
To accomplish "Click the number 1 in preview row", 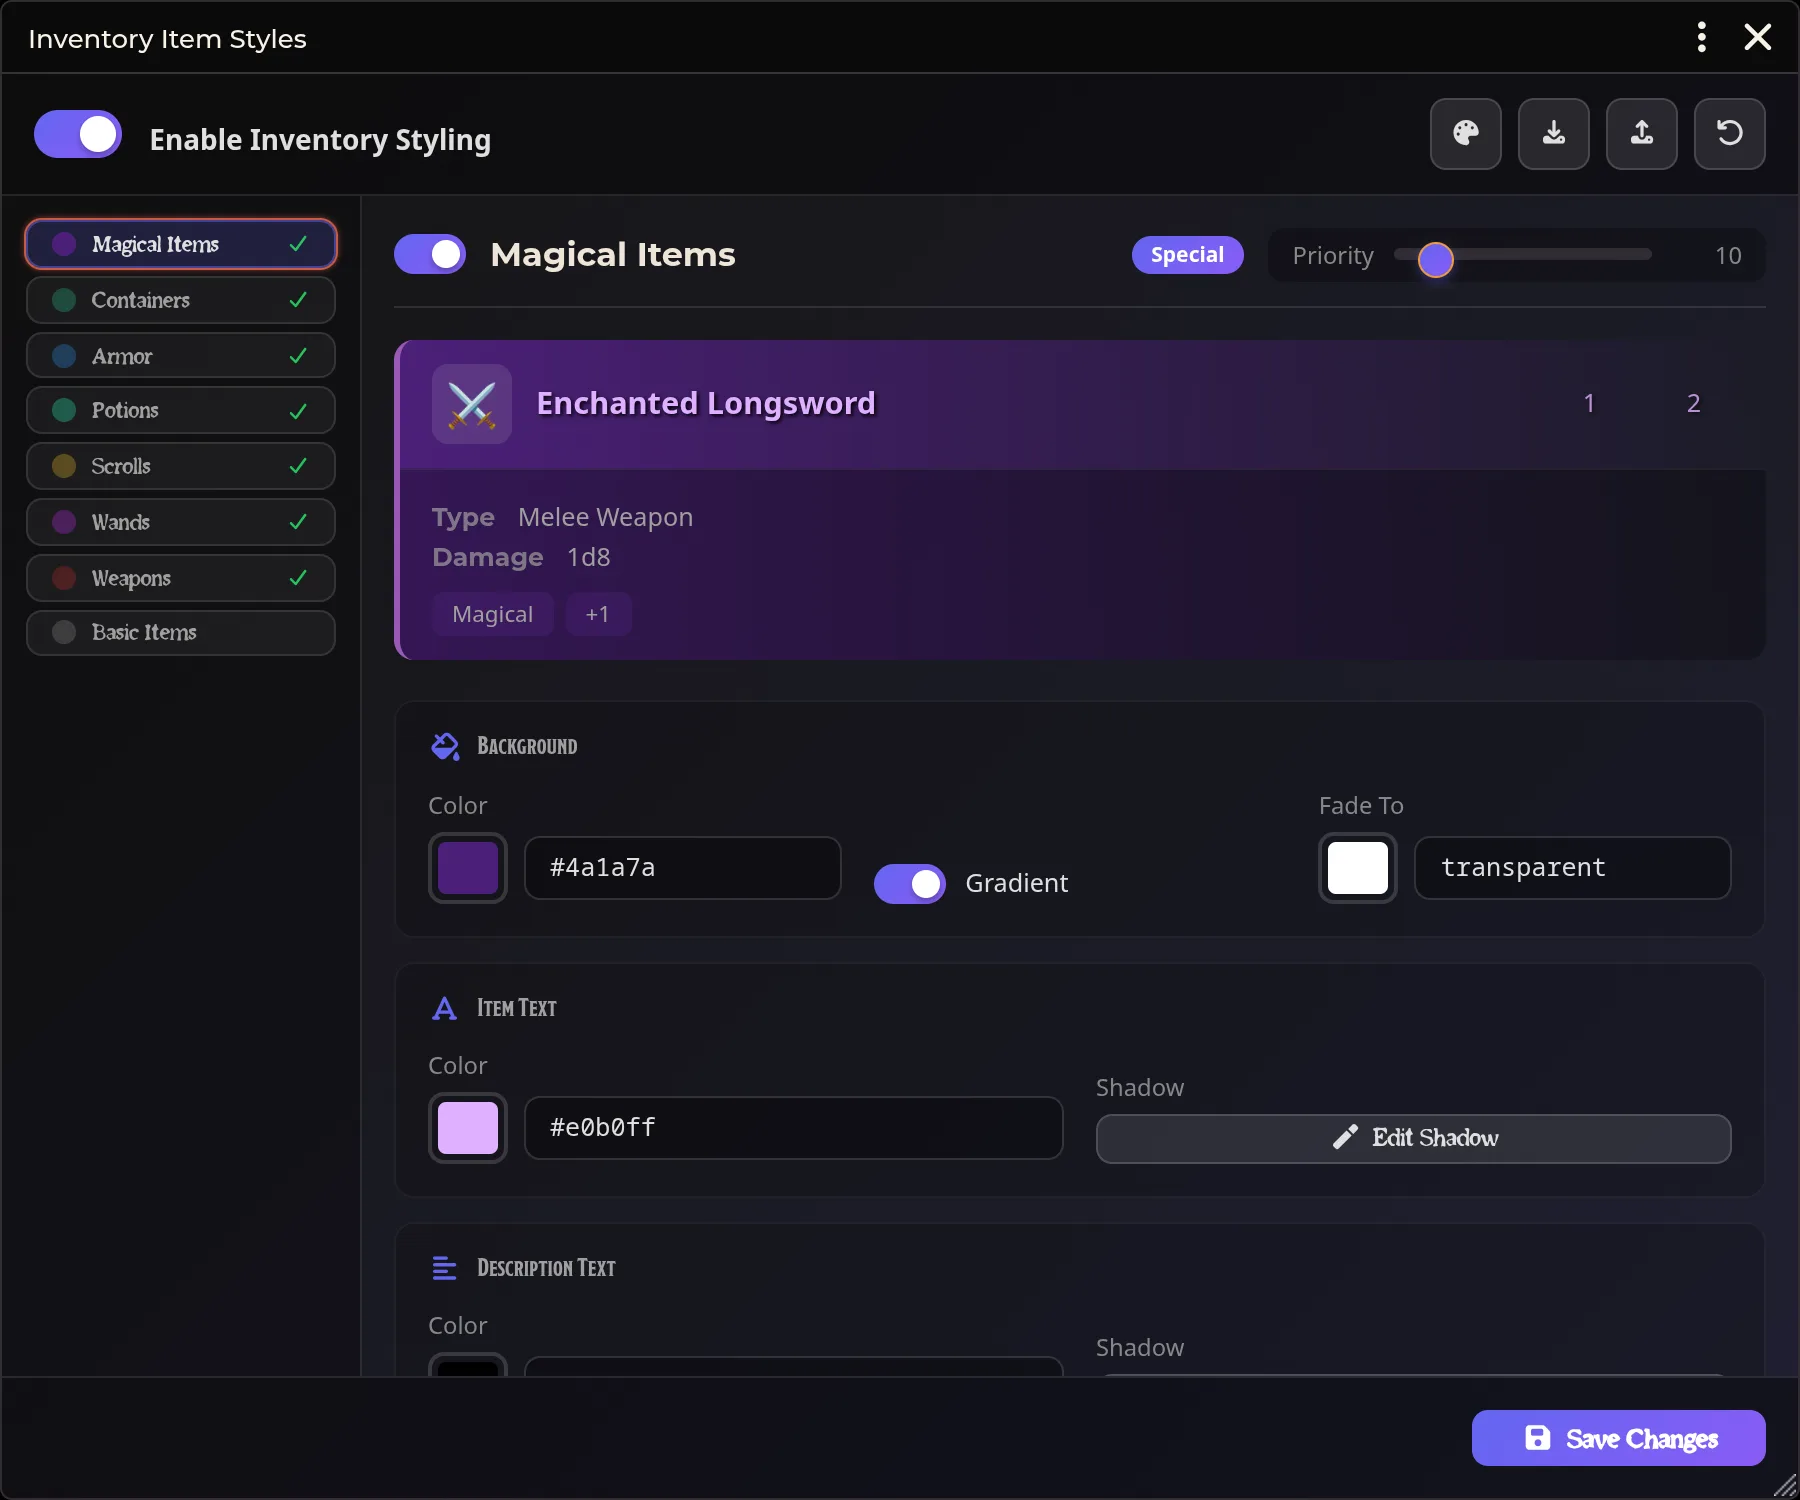I will (1588, 403).
